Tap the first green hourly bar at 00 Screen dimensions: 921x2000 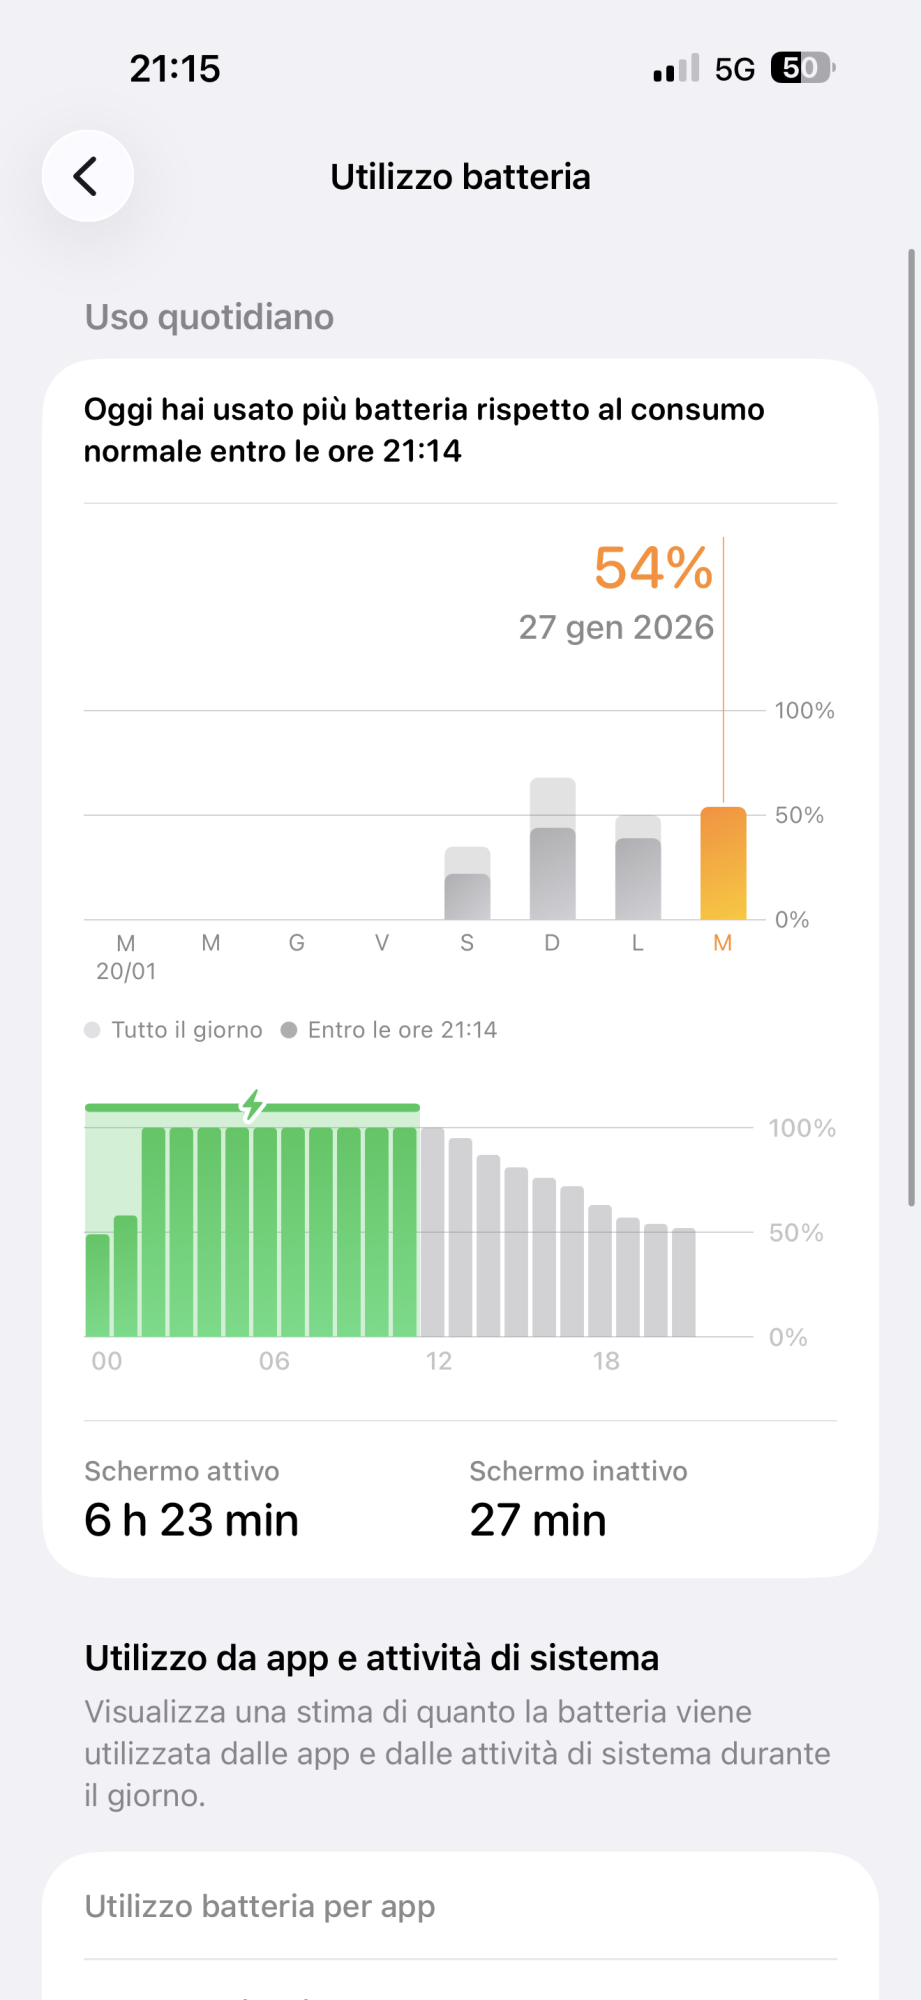point(98,1285)
